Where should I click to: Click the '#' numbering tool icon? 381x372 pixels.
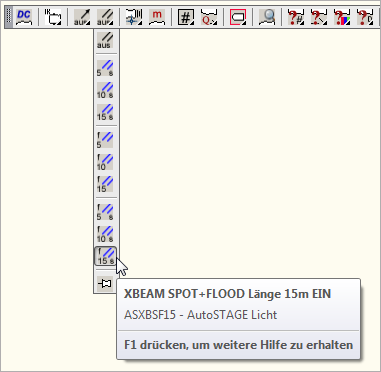coord(186,17)
